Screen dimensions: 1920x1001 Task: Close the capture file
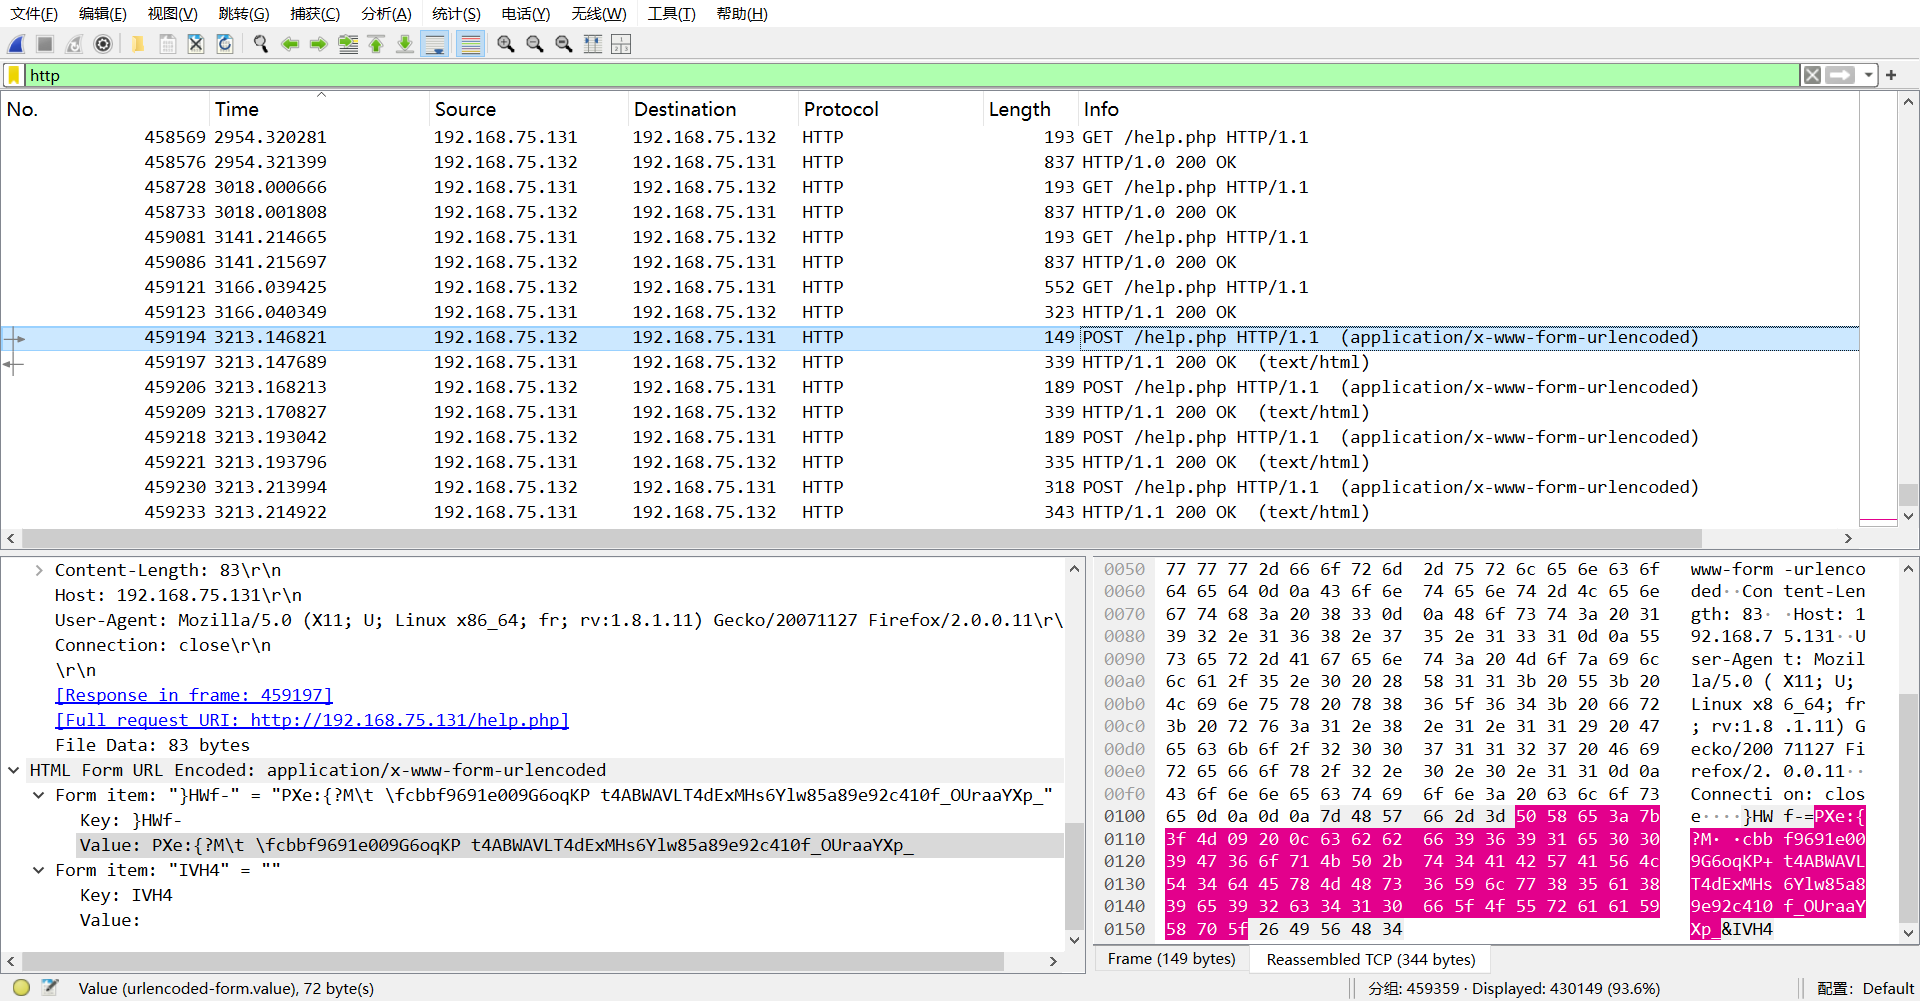click(x=196, y=44)
